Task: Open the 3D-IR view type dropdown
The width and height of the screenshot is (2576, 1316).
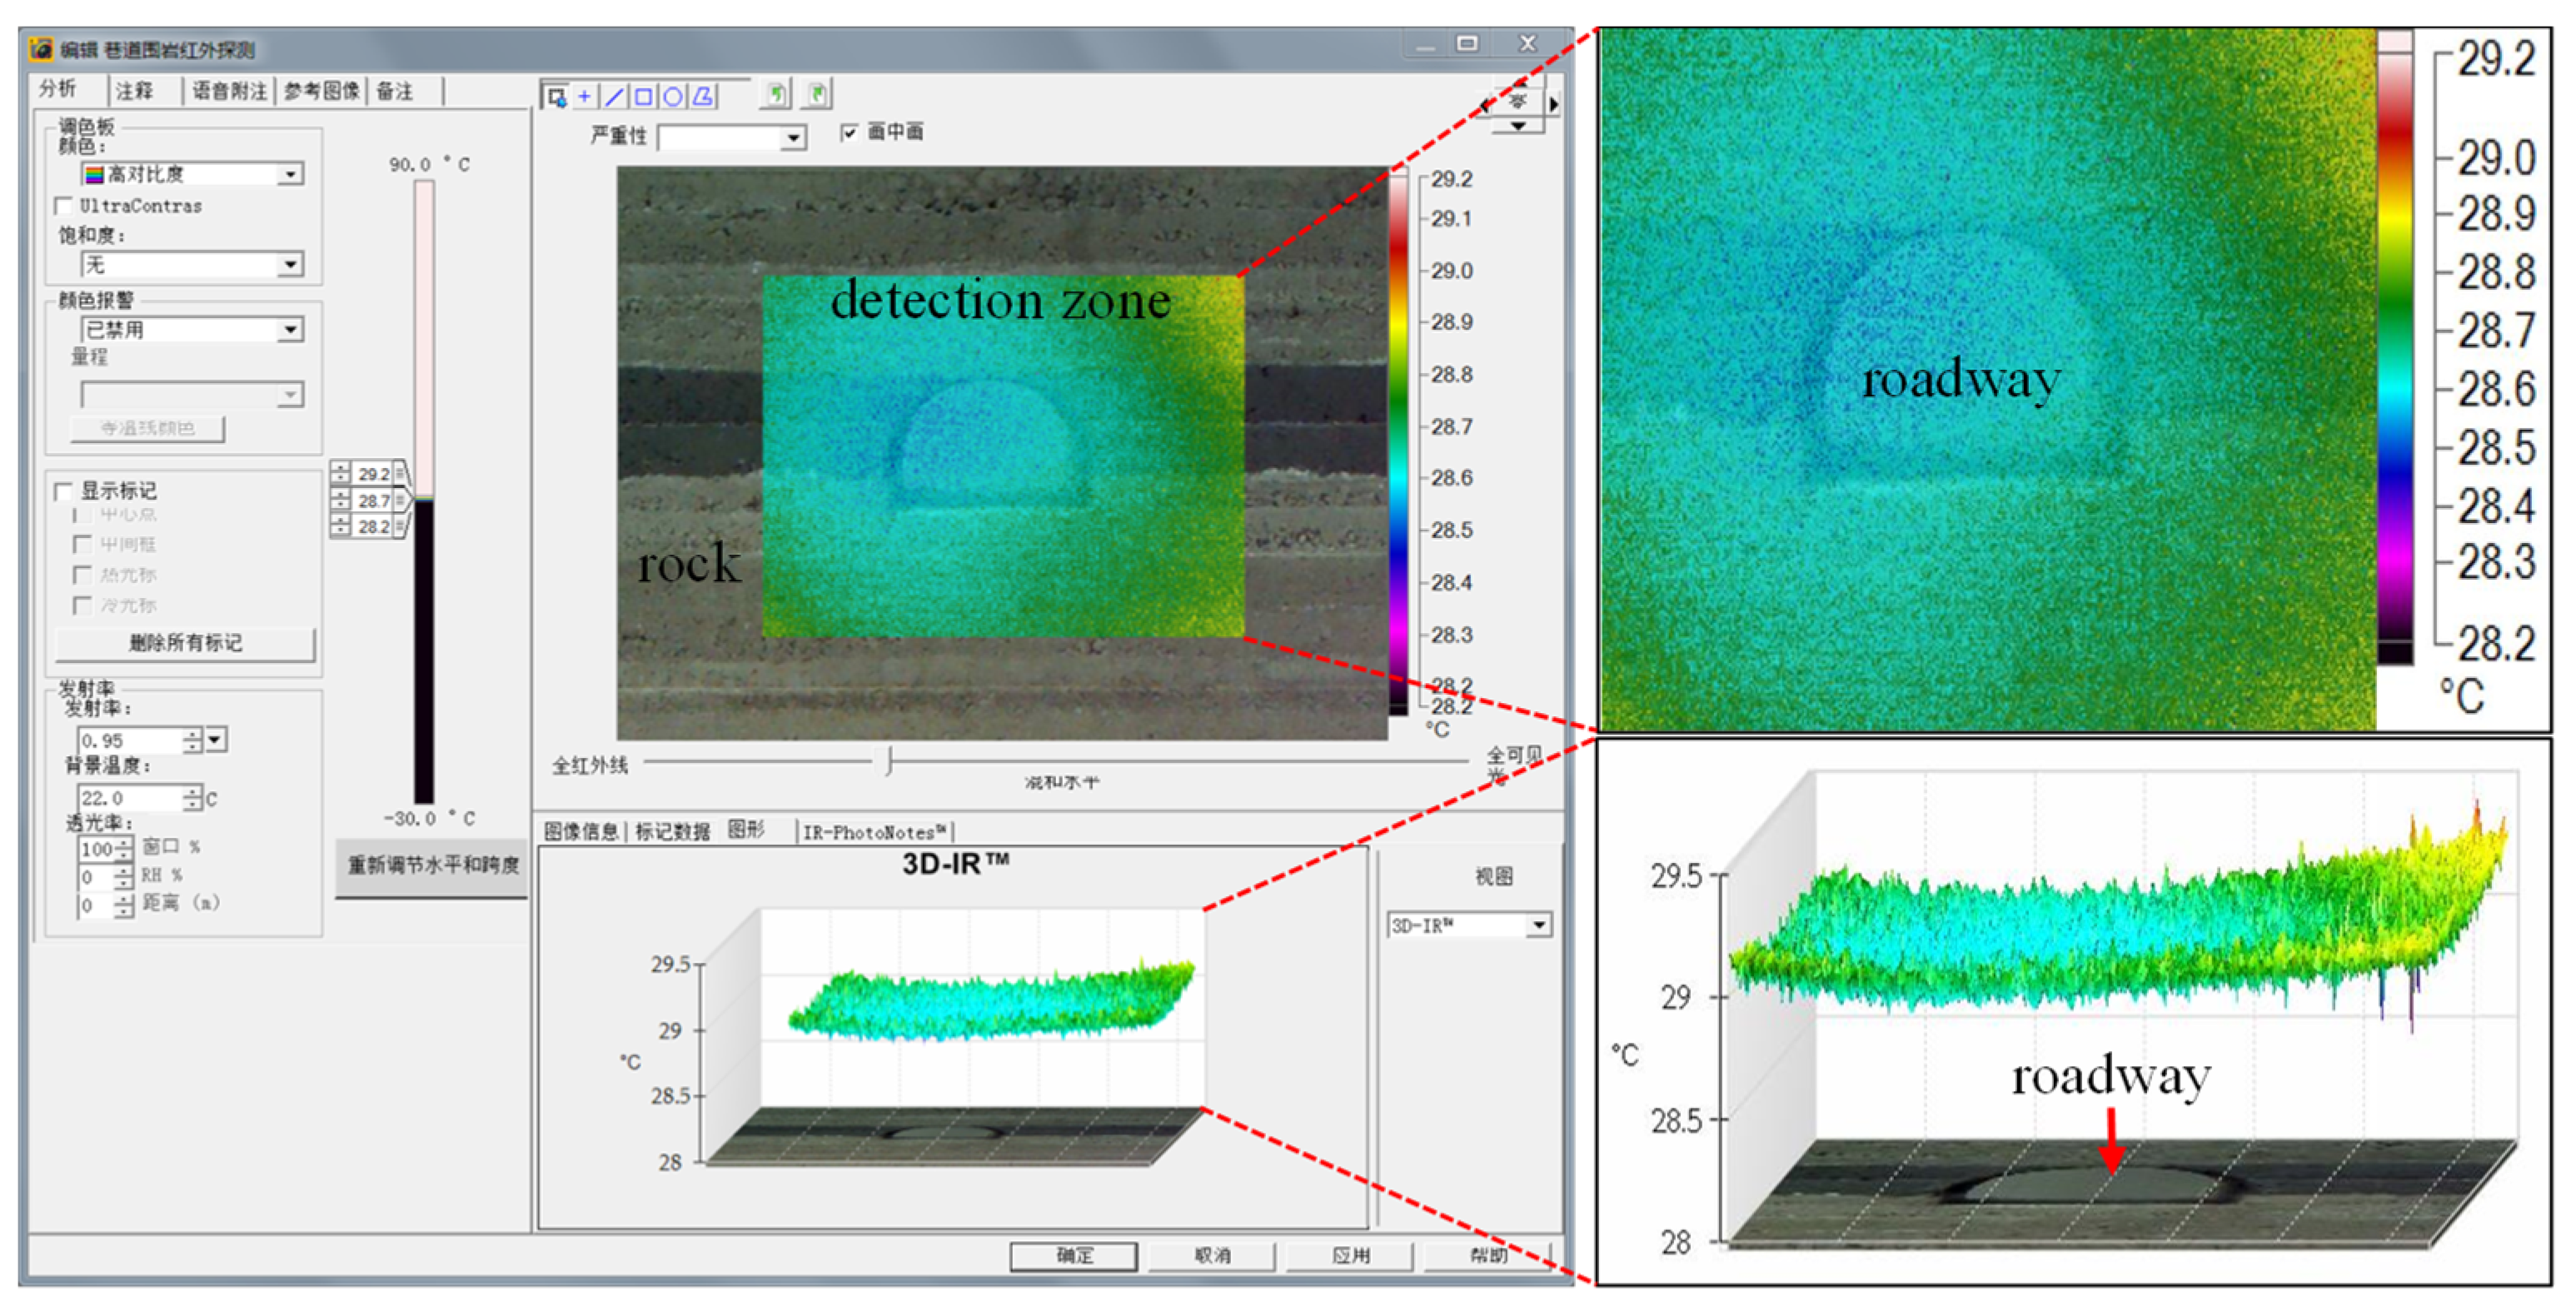Action: pyautogui.click(x=1539, y=925)
